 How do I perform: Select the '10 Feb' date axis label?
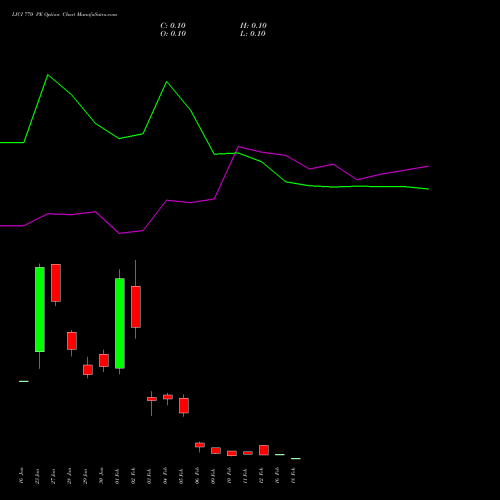click(x=229, y=476)
